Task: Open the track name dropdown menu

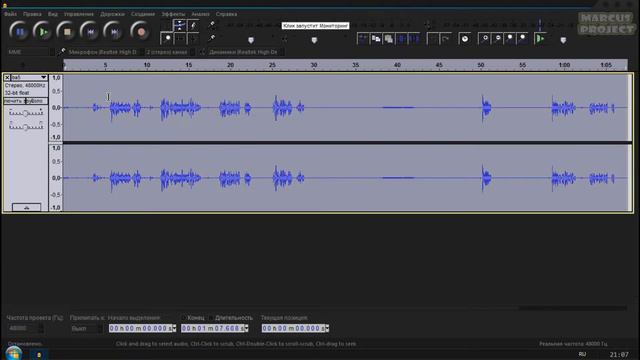Action: point(29,77)
